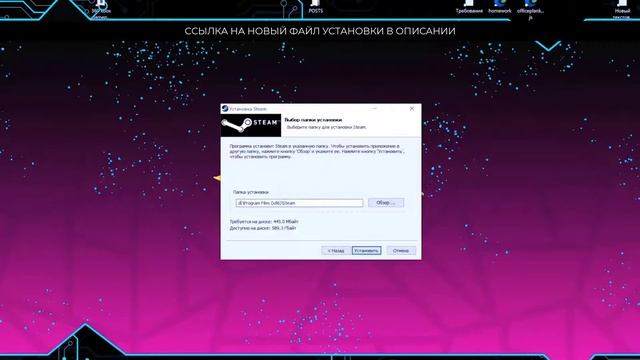Click the 'Выбор папки установки' heading text
Screen dimensions: 640x360
(313, 120)
